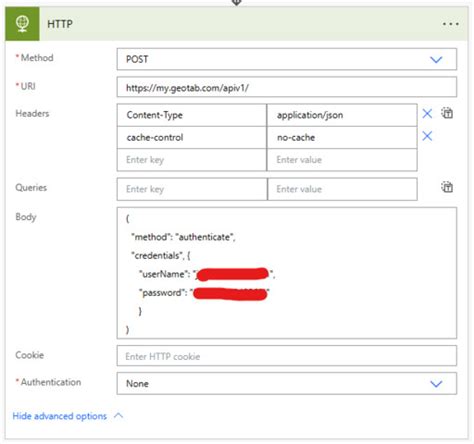Screen dimensions: 474x444
Task: Click the "method": "authenticate" line in Body
Action: coord(183,237)
